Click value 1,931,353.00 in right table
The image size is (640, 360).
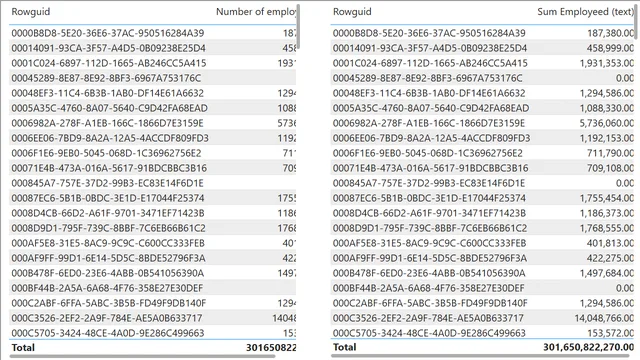click(607, 63)
